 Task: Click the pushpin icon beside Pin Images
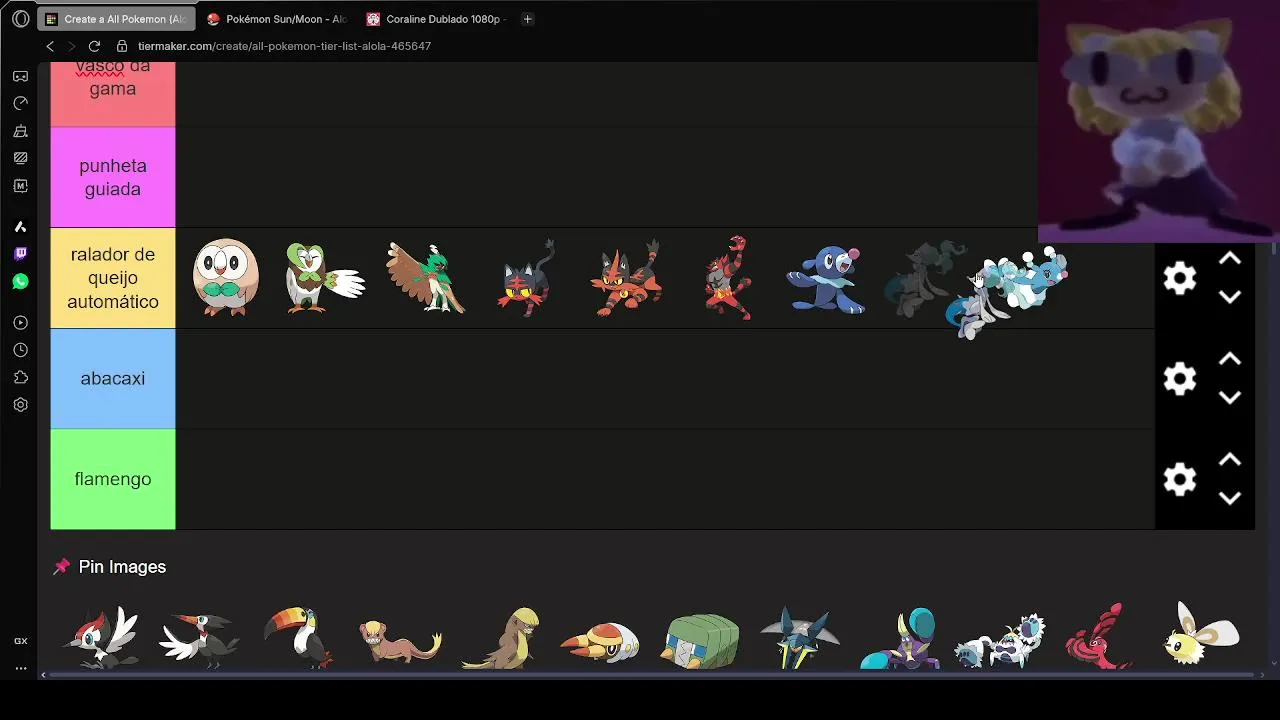pyautogui.click(x=62, y=567)
